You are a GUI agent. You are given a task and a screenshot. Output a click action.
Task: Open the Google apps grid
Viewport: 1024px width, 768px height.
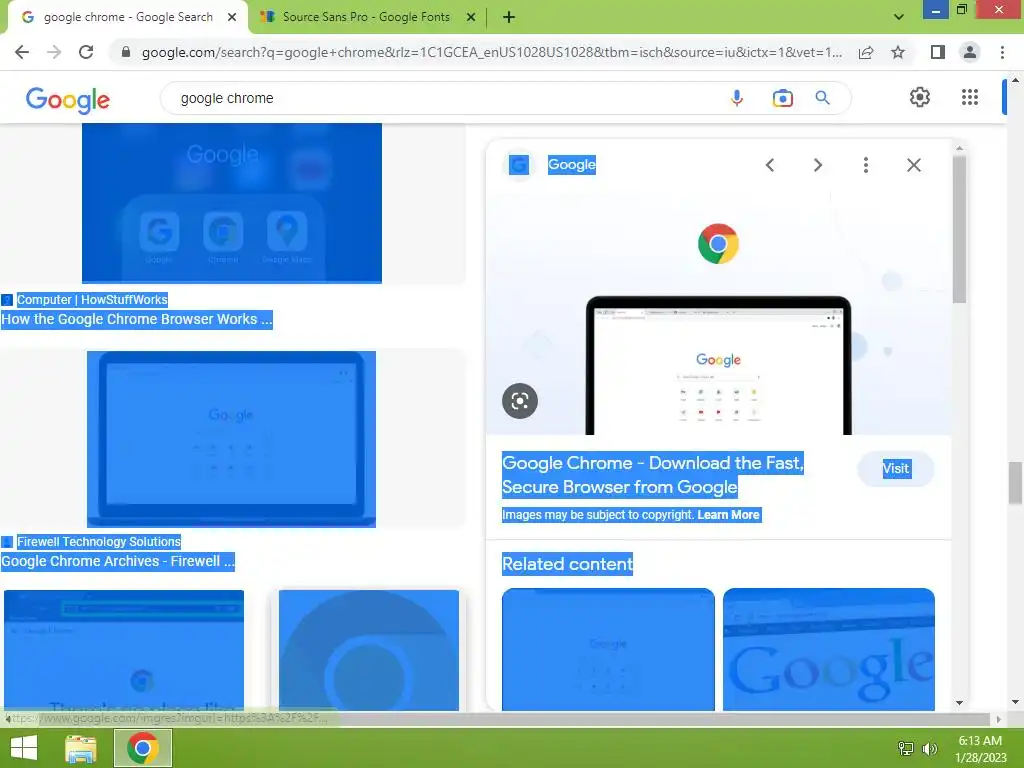(x=970, y=97)
